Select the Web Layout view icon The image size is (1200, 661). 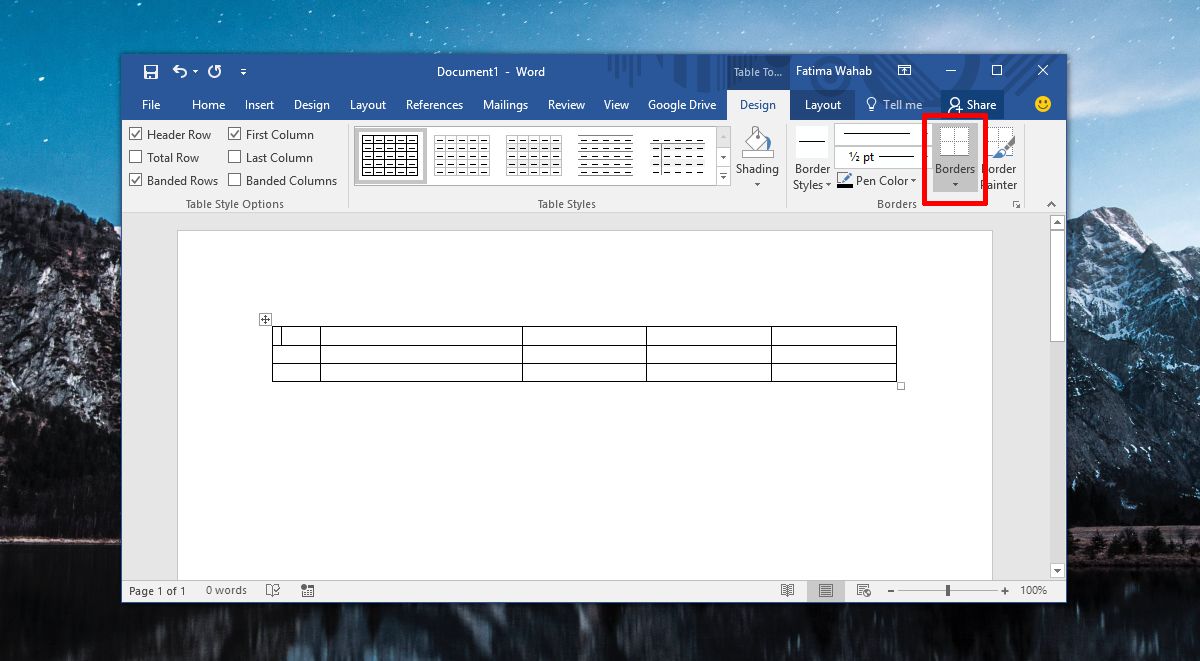pos(862,590)
